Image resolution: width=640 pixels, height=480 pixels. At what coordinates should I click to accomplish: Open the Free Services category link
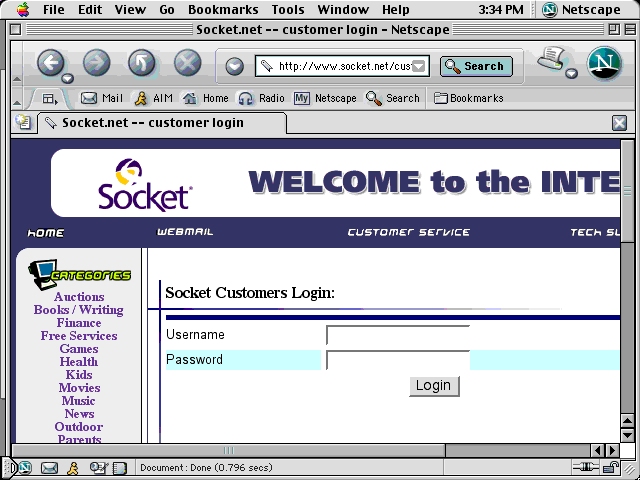point(79,336)
